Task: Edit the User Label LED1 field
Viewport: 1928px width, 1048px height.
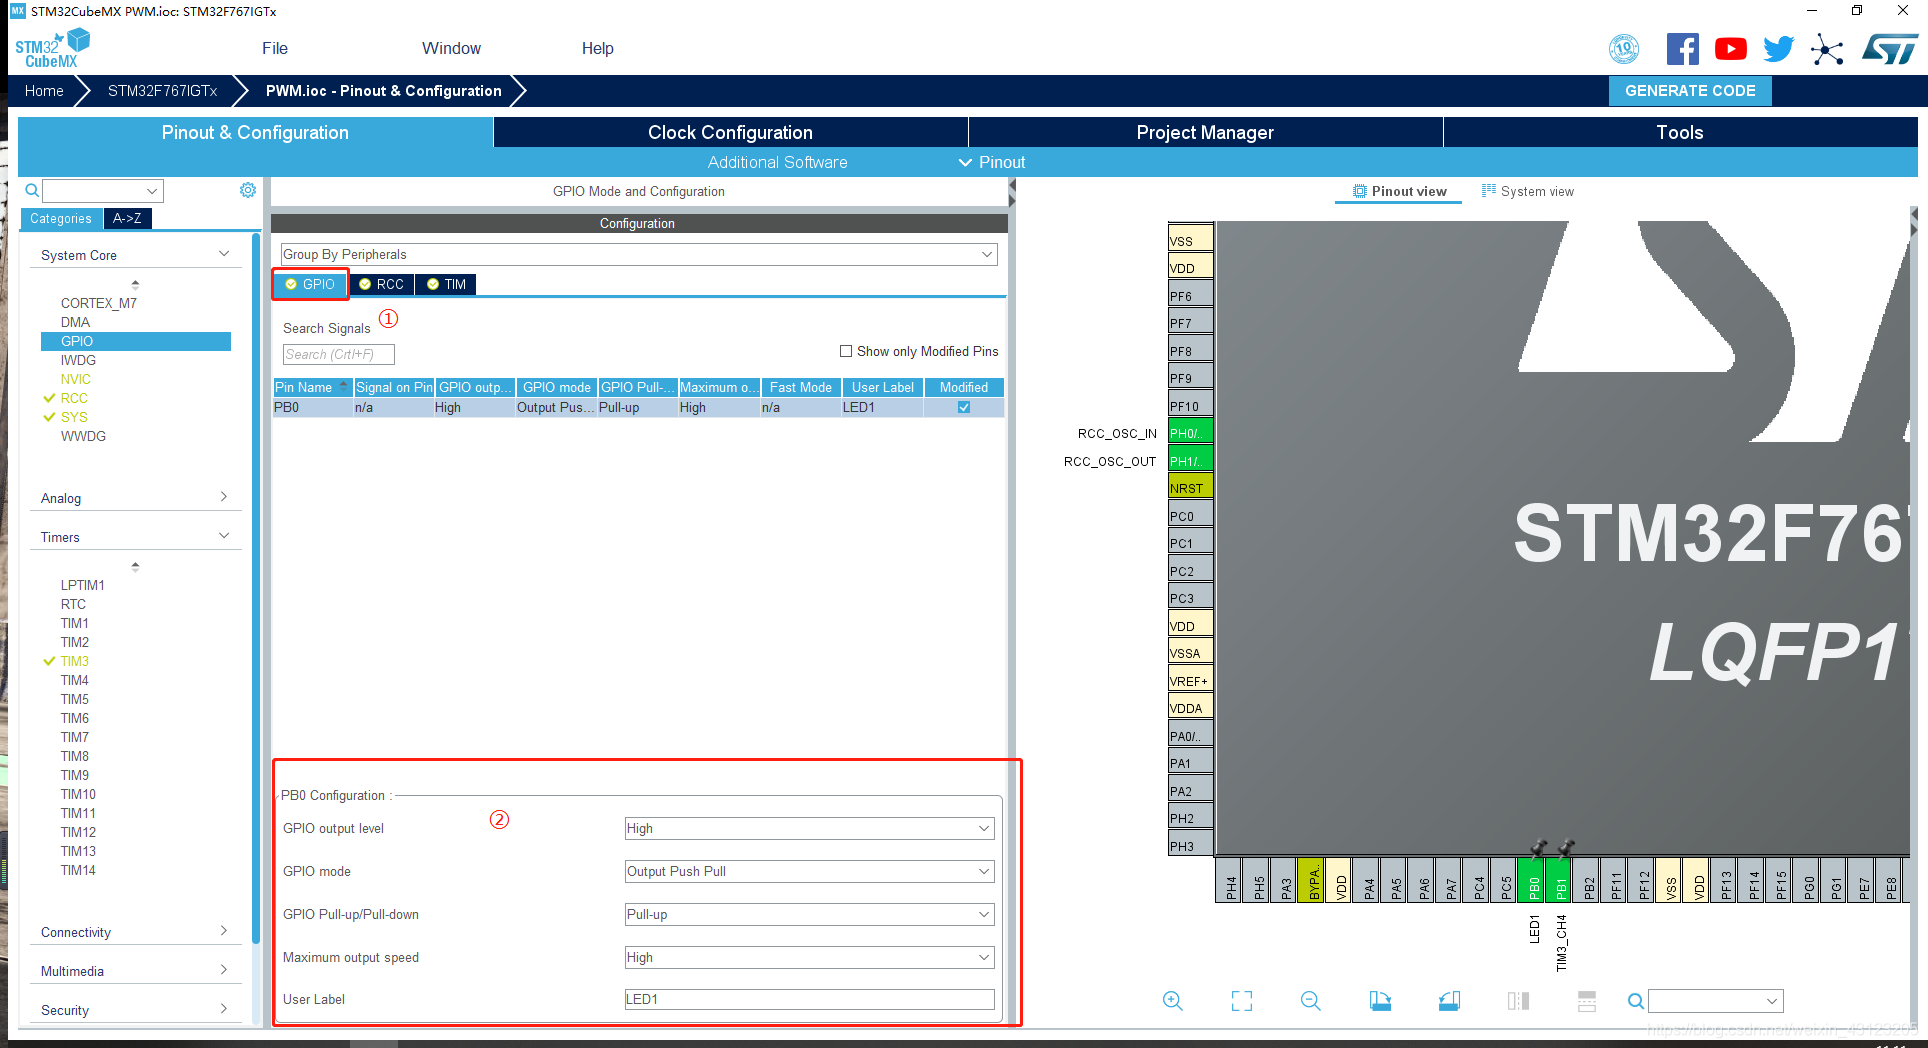Action: tap(809, 999)
